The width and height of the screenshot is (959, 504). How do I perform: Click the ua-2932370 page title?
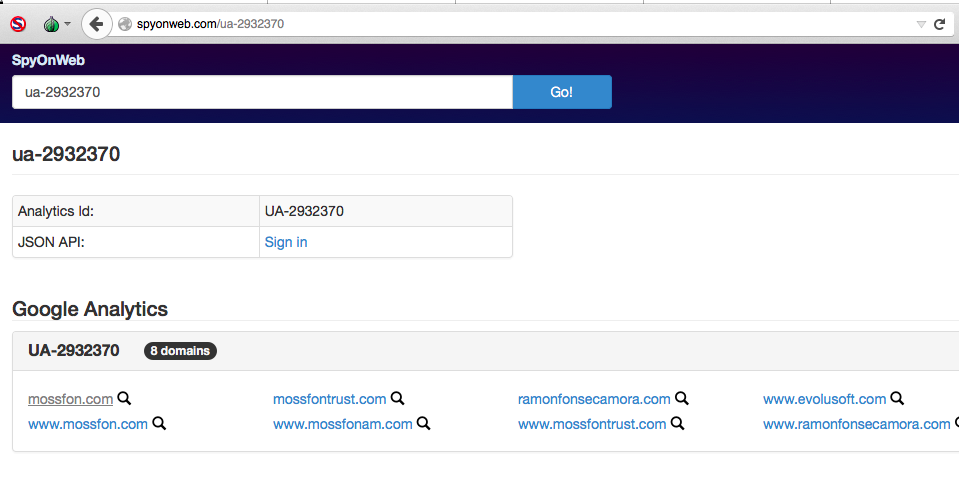coord(66,154)
